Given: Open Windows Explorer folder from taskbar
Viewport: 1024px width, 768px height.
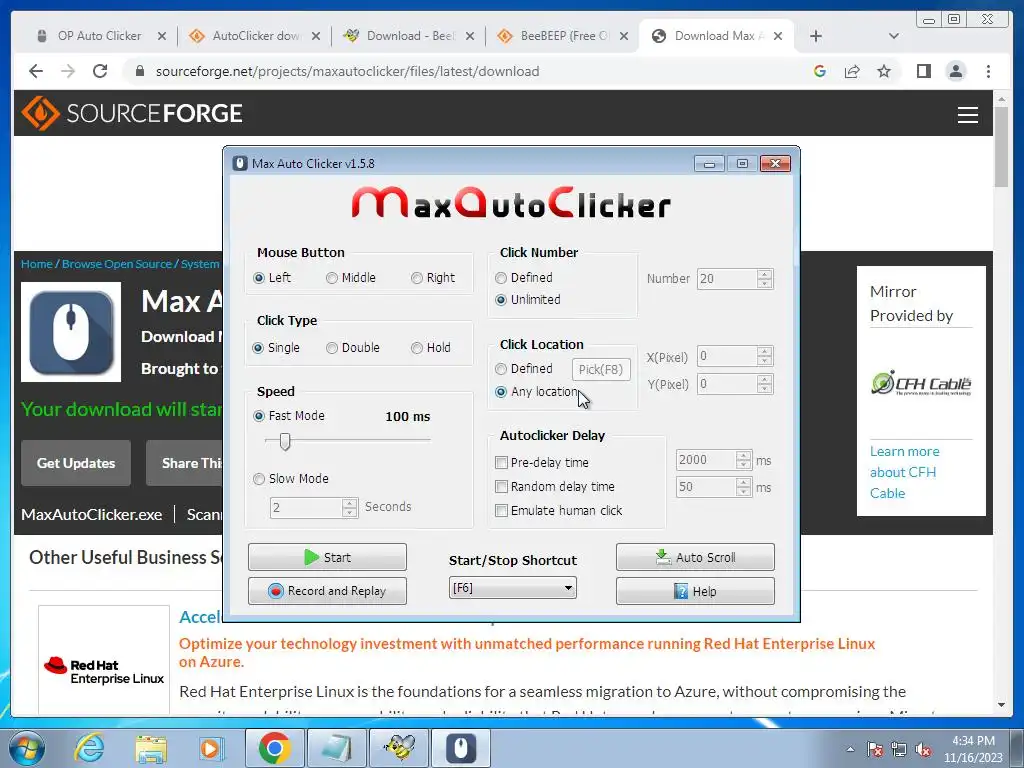Looking at the screenshot, I should click(152, 748).
